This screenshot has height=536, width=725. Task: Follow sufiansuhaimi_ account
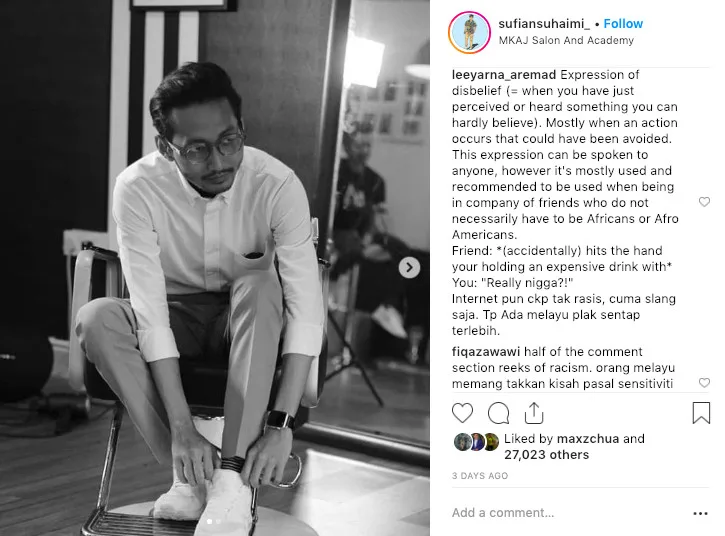click(x=623, y=24)
